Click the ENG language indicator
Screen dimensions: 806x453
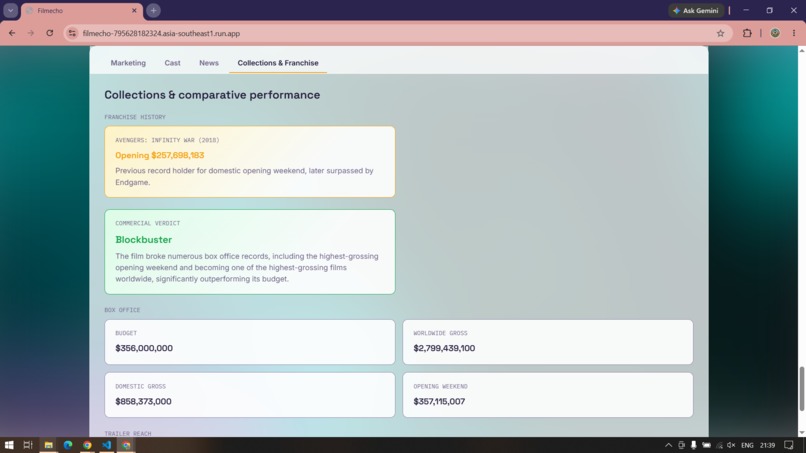click(x=747, y=445)
